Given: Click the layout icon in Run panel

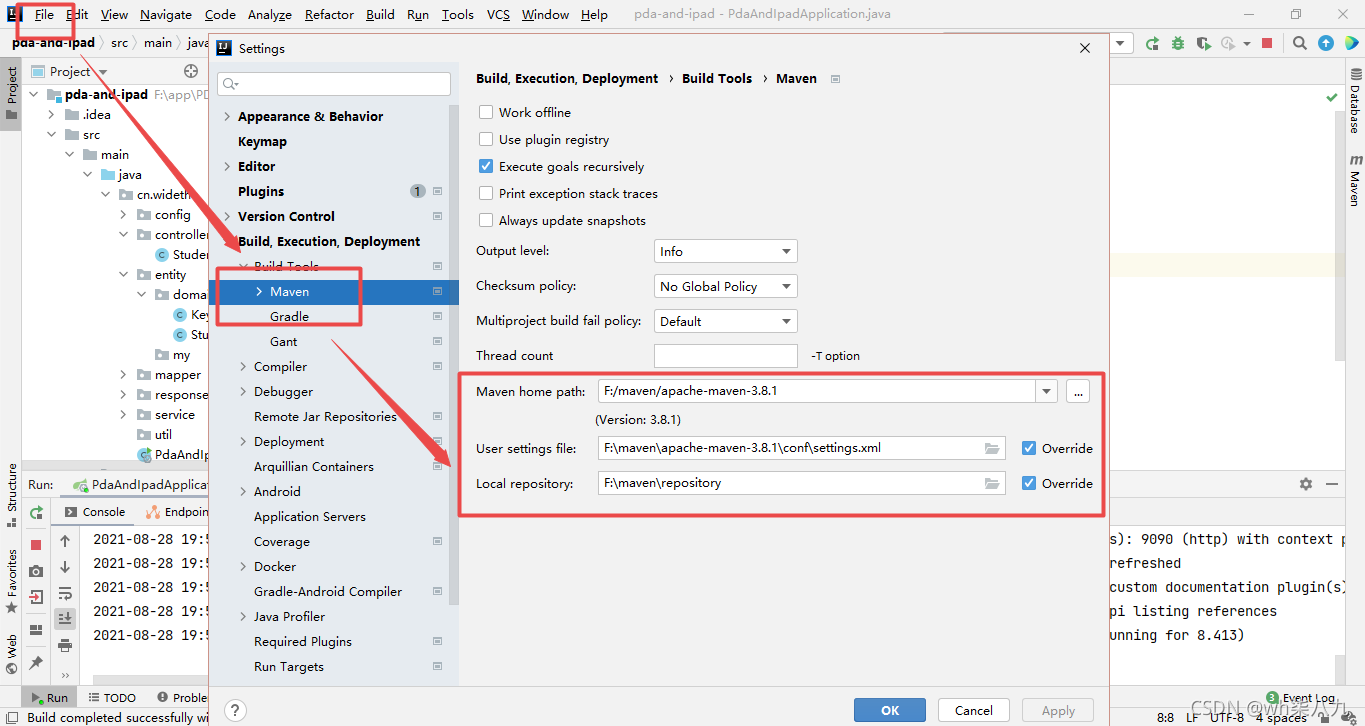Looking at the screenshot, I should click(36, 630).
